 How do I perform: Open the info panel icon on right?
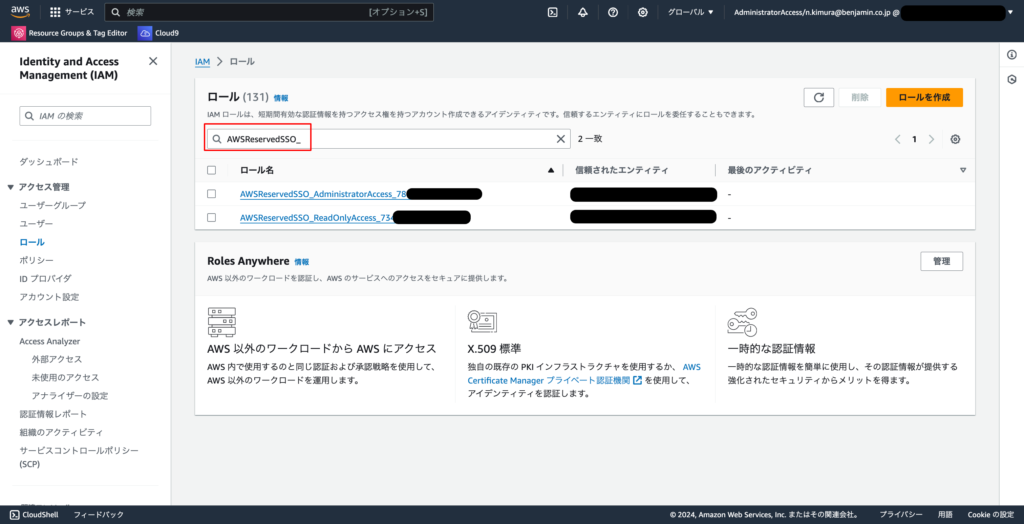pos(1012,56)
